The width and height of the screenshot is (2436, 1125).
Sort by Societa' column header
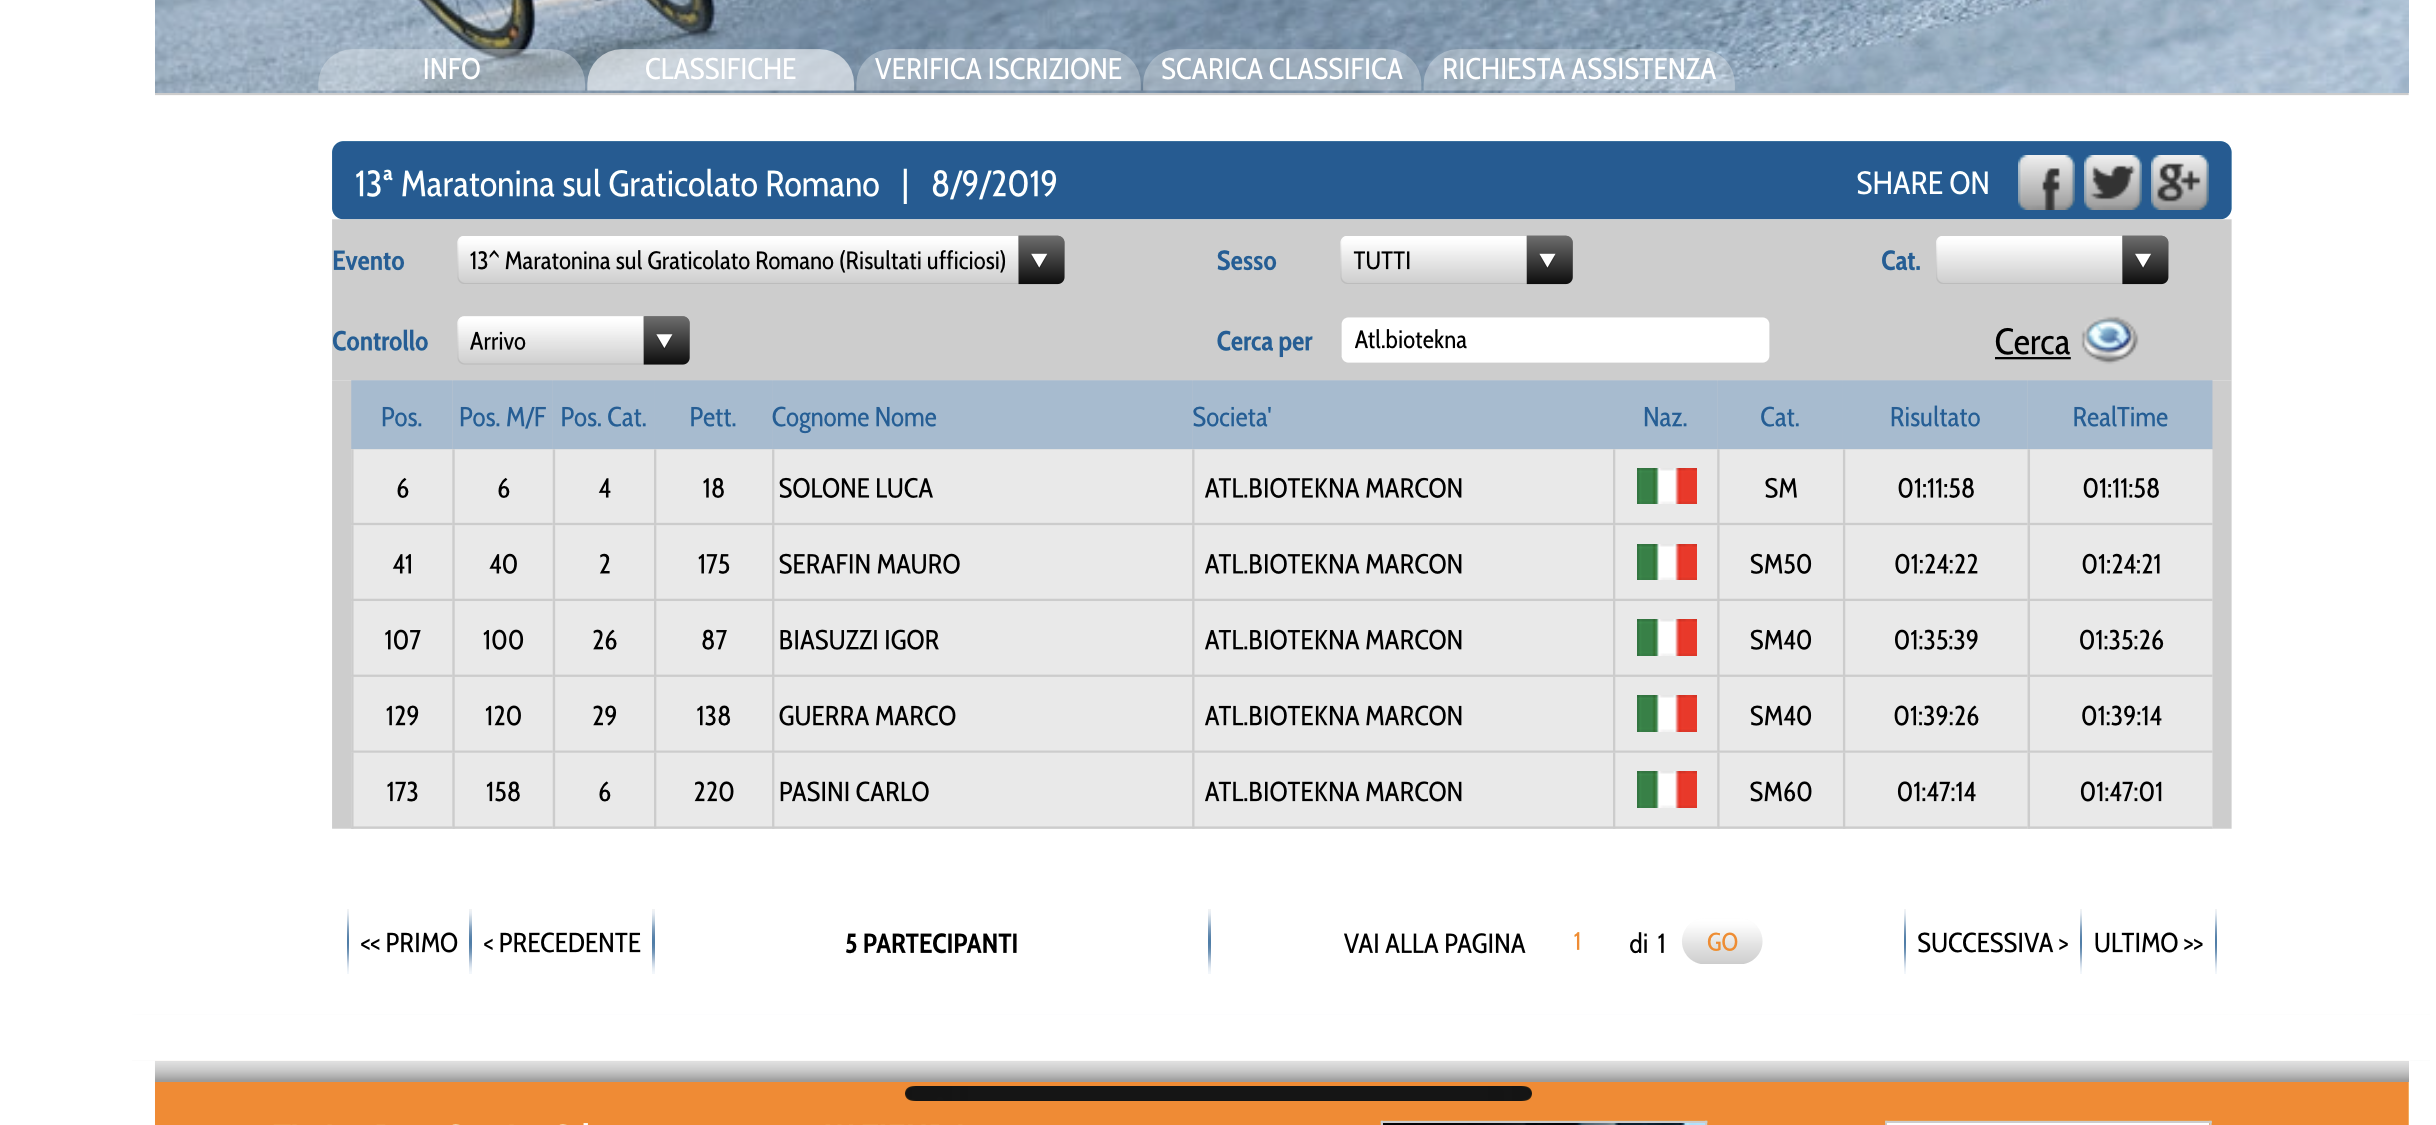point(1231,417)
